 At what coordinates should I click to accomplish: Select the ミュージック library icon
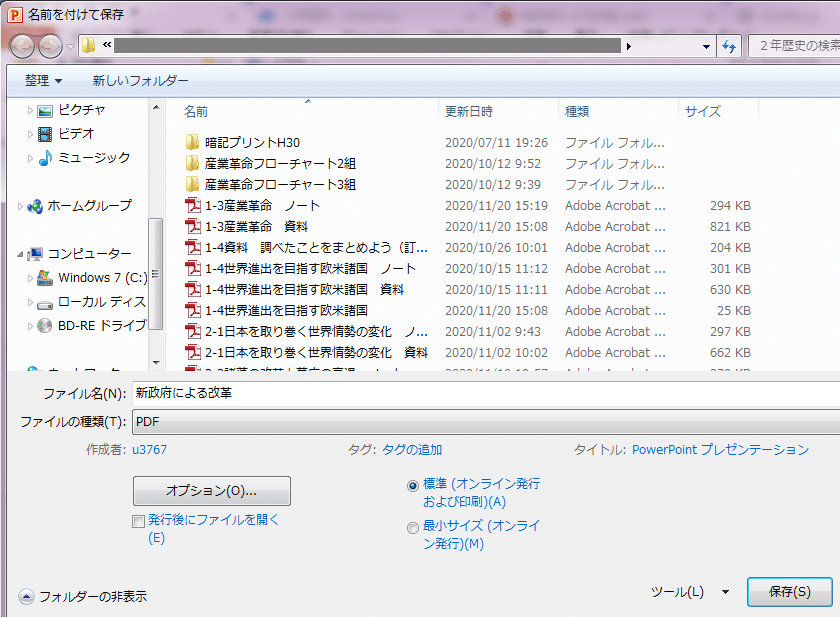[x=45, y=157]
